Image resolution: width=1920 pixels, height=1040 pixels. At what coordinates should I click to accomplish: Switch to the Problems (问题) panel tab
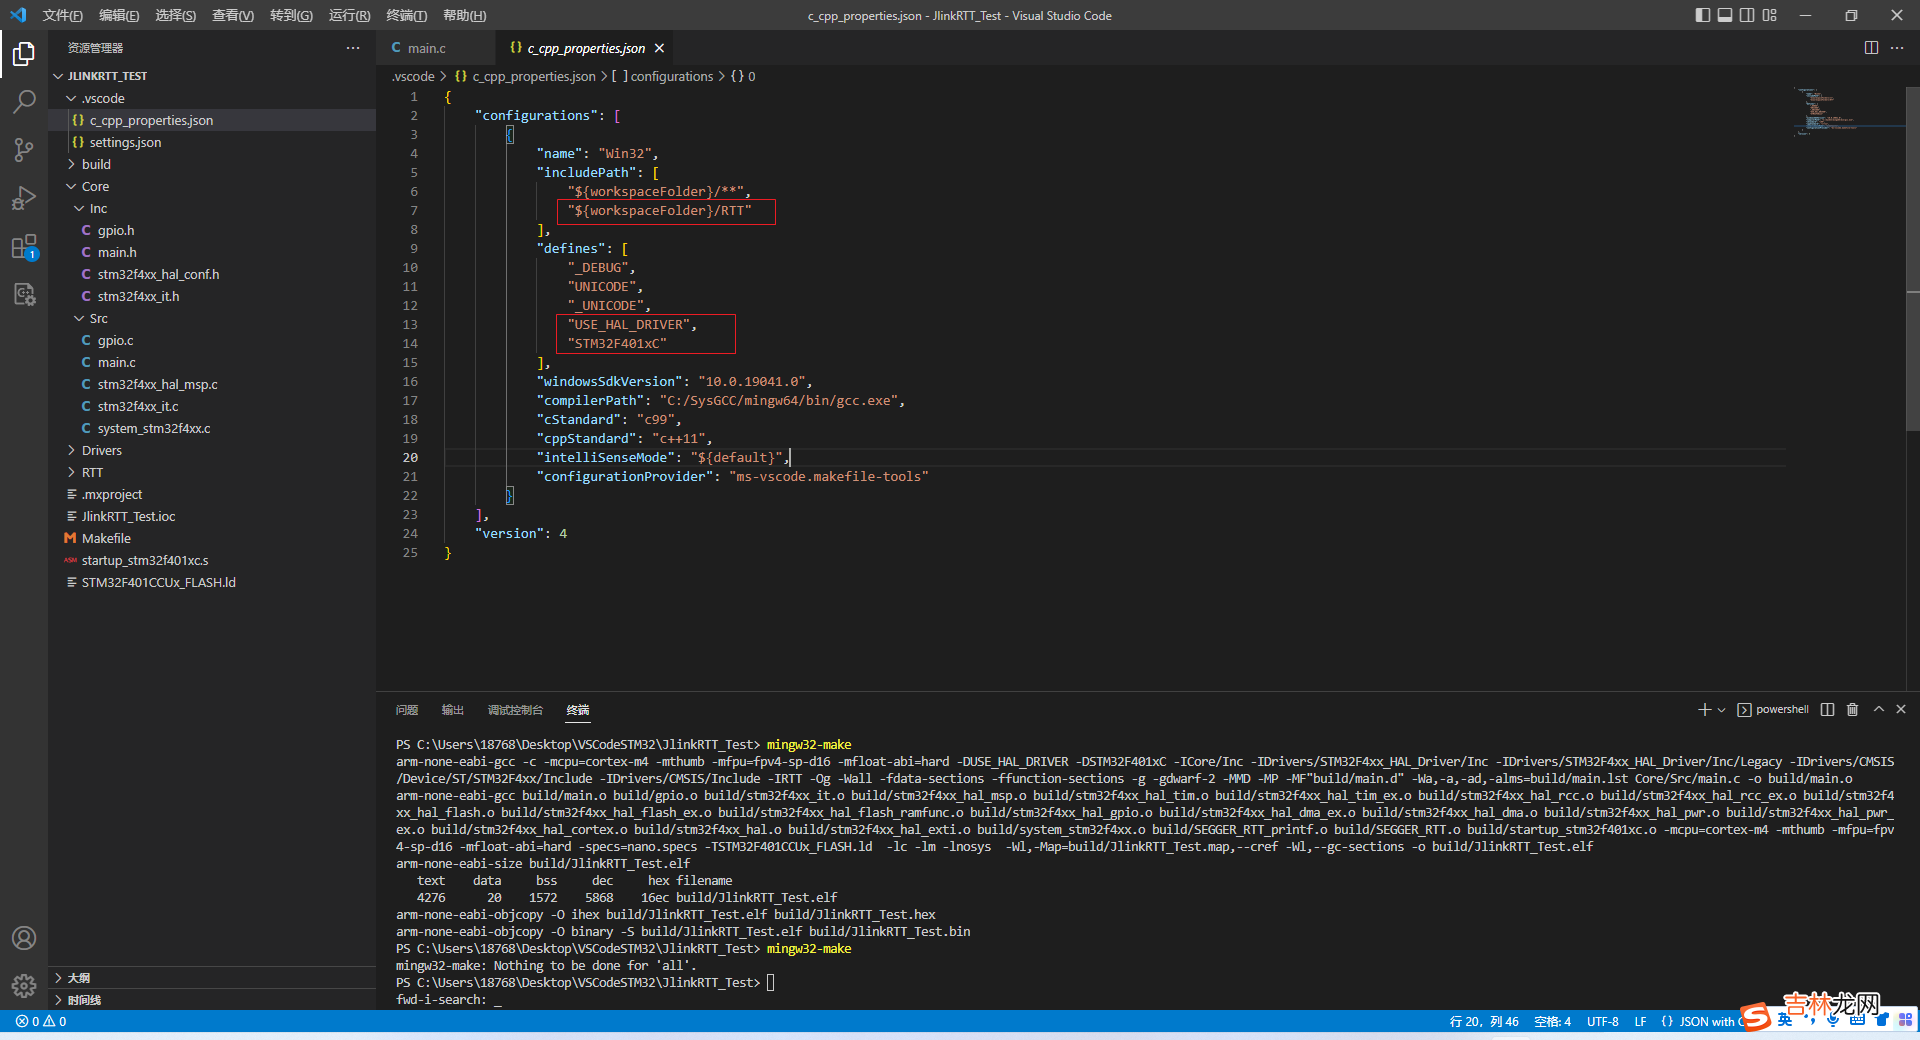pos(407,710)
